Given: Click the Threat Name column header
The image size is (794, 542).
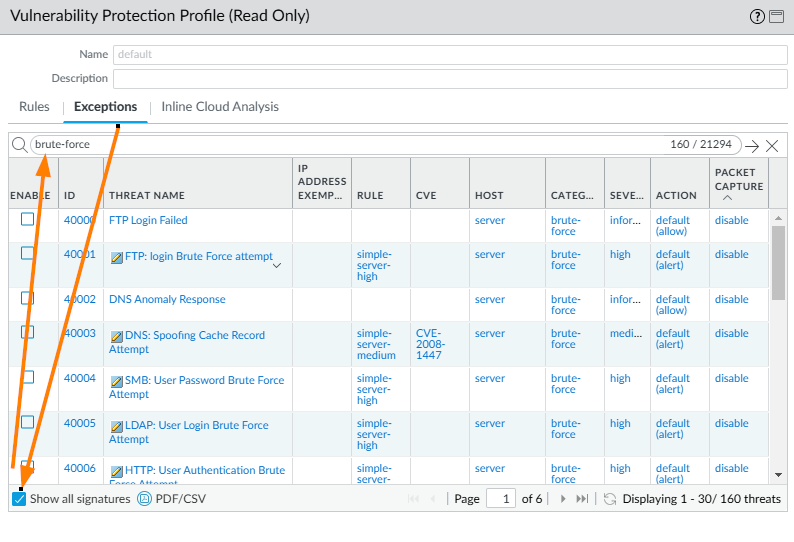Looking at the screenshot, I should [x=147, y=196].
